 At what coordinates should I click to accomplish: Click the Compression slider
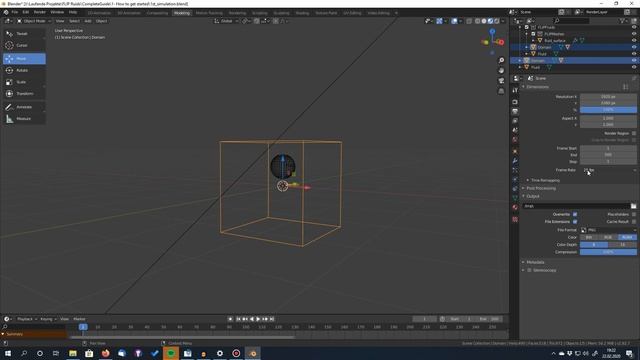[x=608, y=252]
